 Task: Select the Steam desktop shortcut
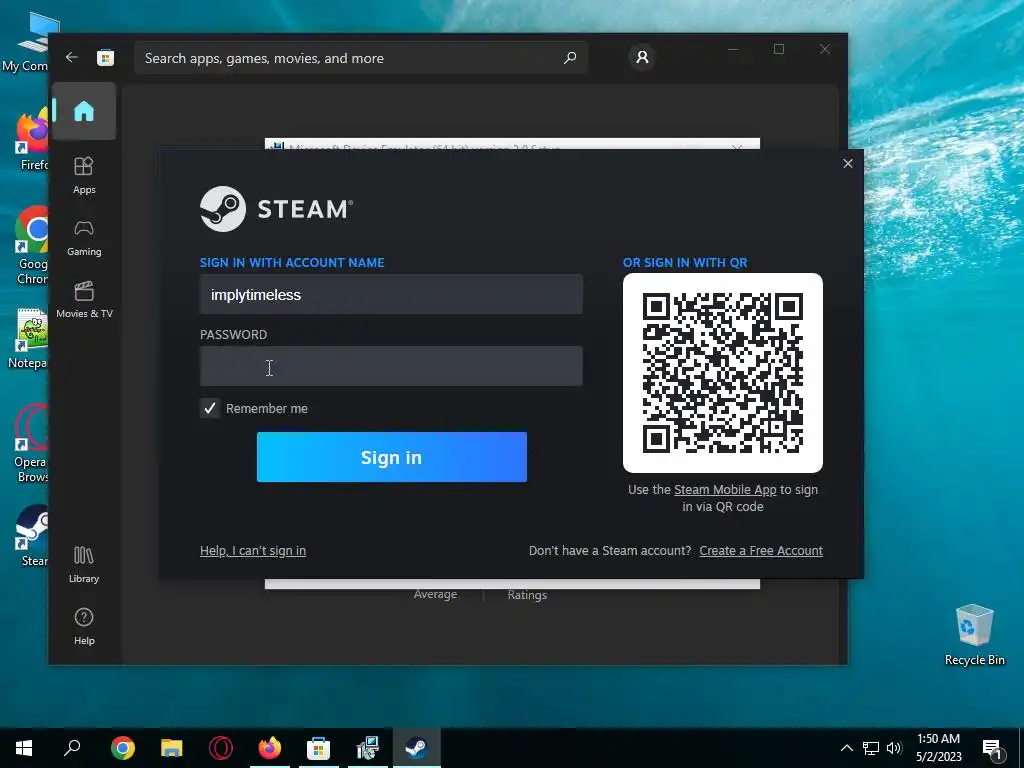coord(32,536)
